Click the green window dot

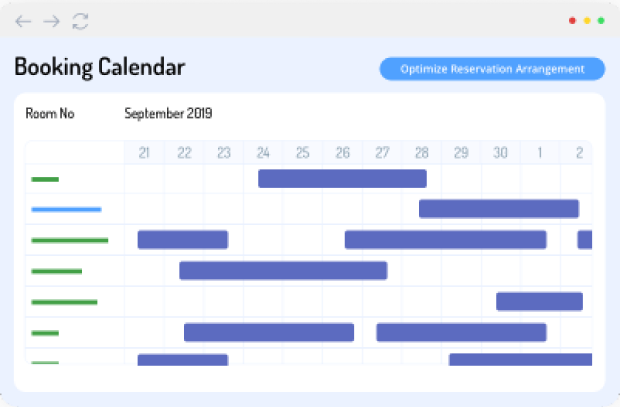coord(601,20)
